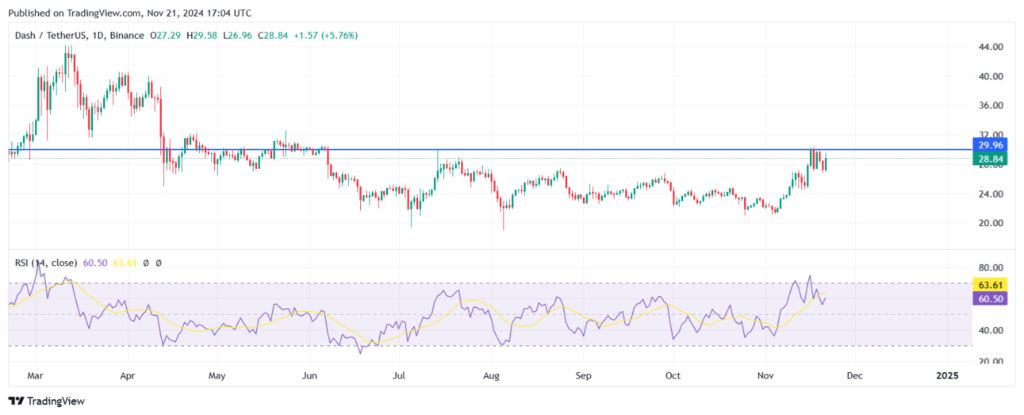Viewport: 1024px width, 415px height.
Task: Click the 2025 label on time axis
Action: 947,376
